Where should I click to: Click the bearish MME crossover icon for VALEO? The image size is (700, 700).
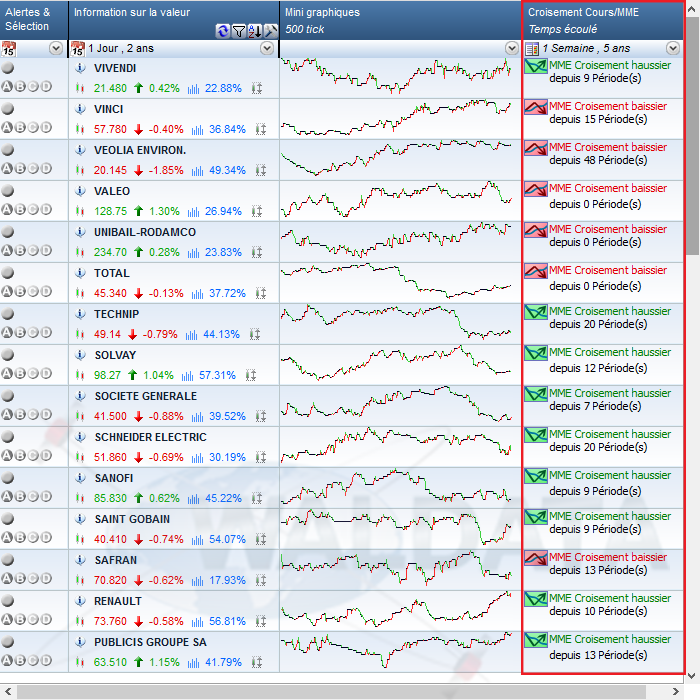pos(536,189)
